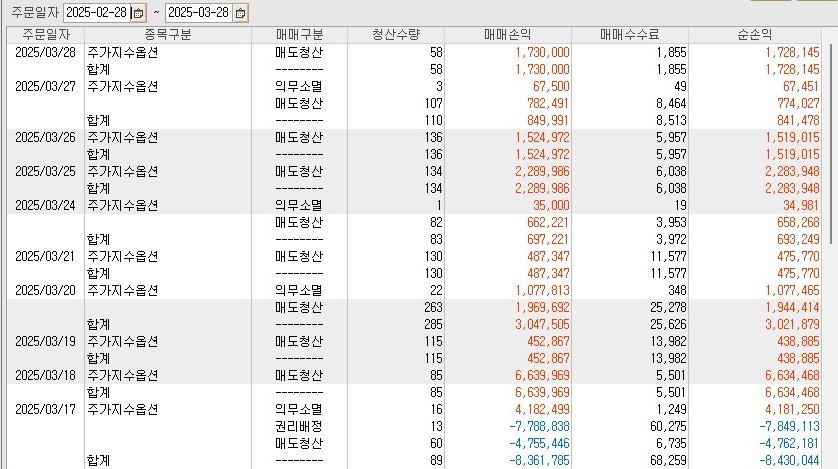Screen dimensions: 838x469
Task: Click loss value -4,755,446
Action: coord(539,443)
